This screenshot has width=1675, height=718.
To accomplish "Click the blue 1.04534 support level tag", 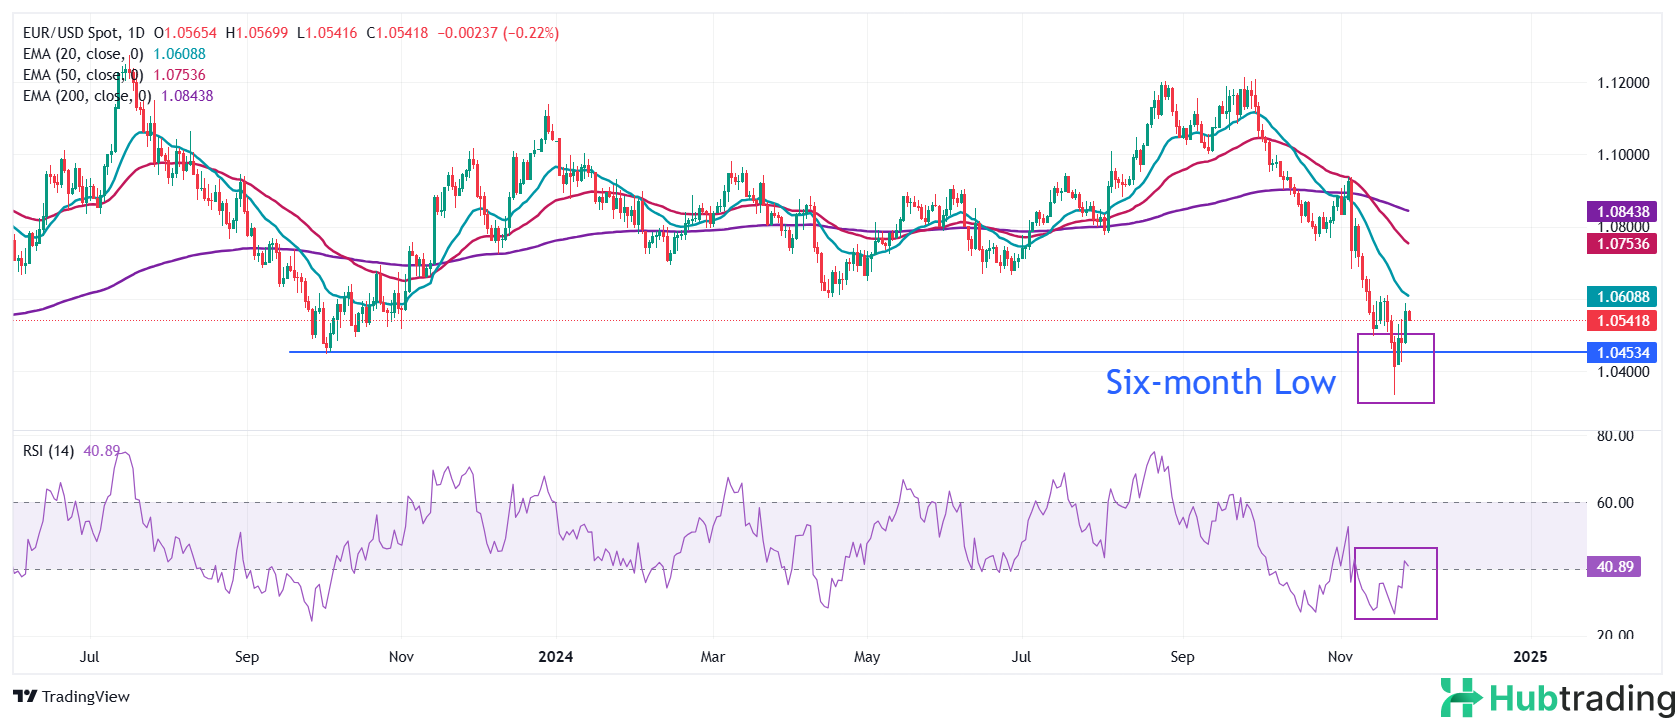I will pos(1622,353).
